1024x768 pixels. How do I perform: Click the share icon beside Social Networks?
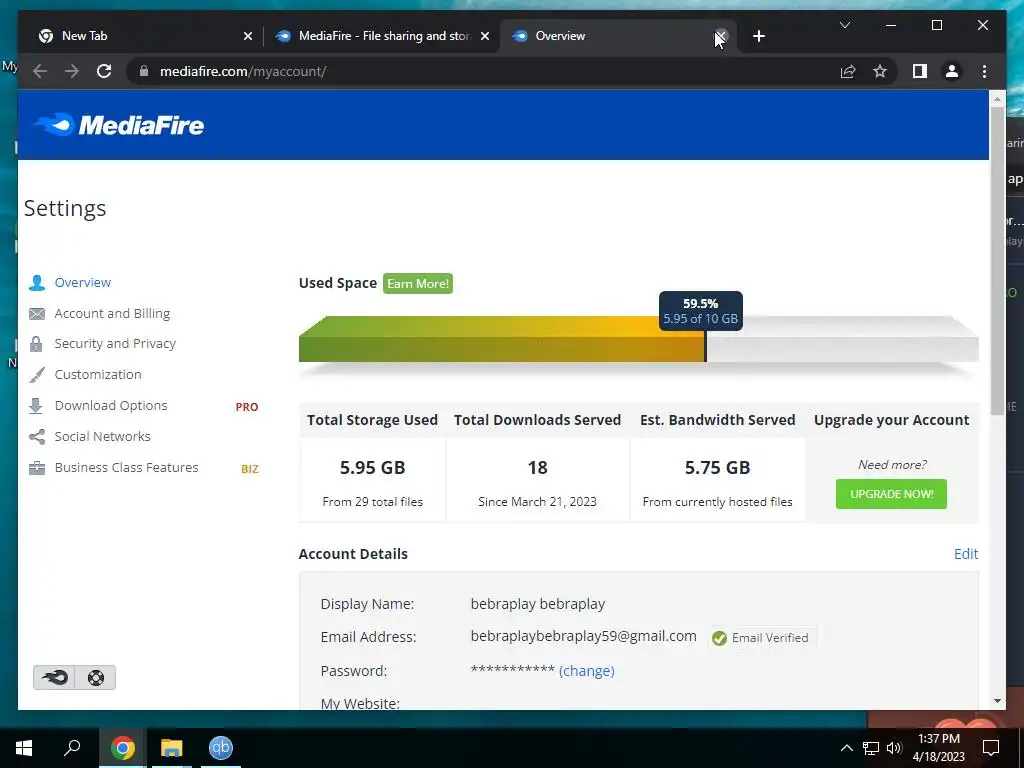point(37,436)
